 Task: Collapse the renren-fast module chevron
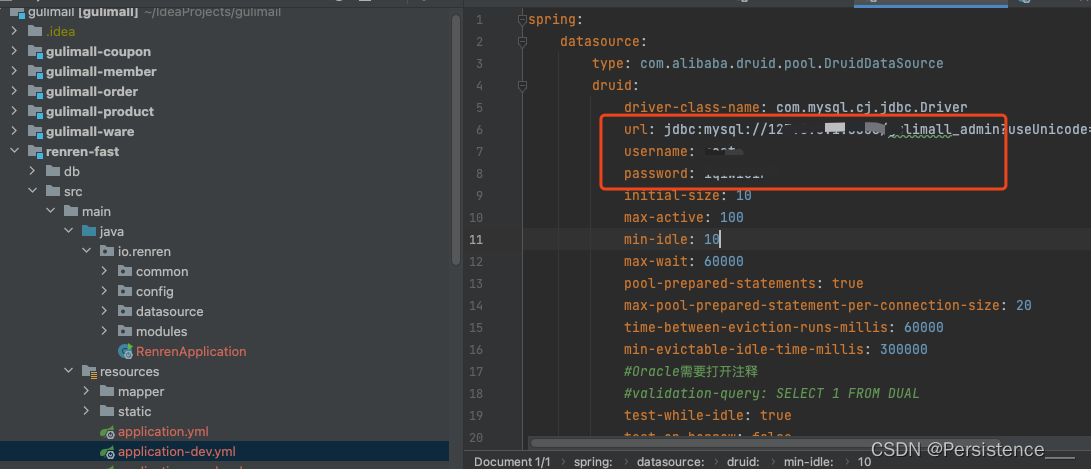click(15, 152)
